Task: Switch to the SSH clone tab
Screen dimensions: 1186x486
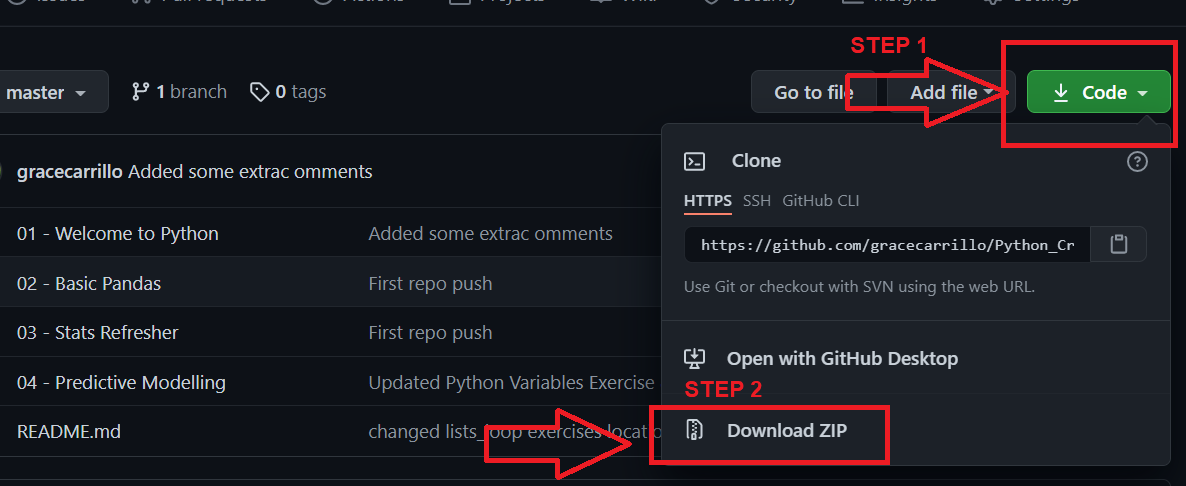Action: point(756,201)
